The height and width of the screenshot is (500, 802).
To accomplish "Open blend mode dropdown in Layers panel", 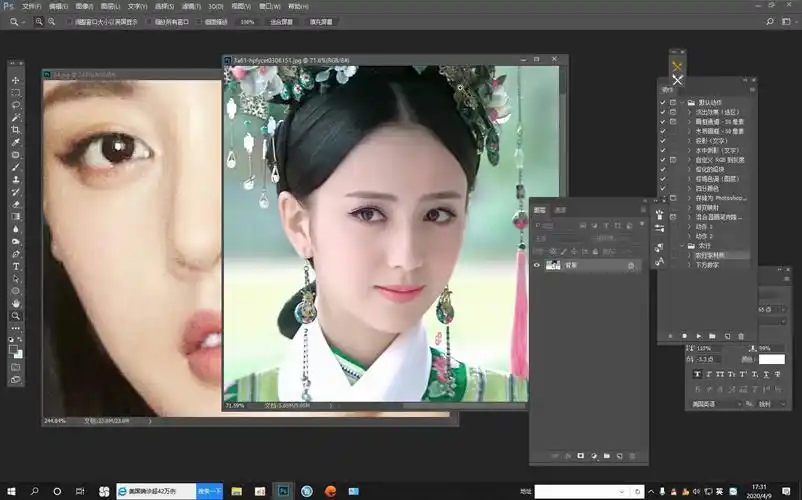I will click(560, 238).
